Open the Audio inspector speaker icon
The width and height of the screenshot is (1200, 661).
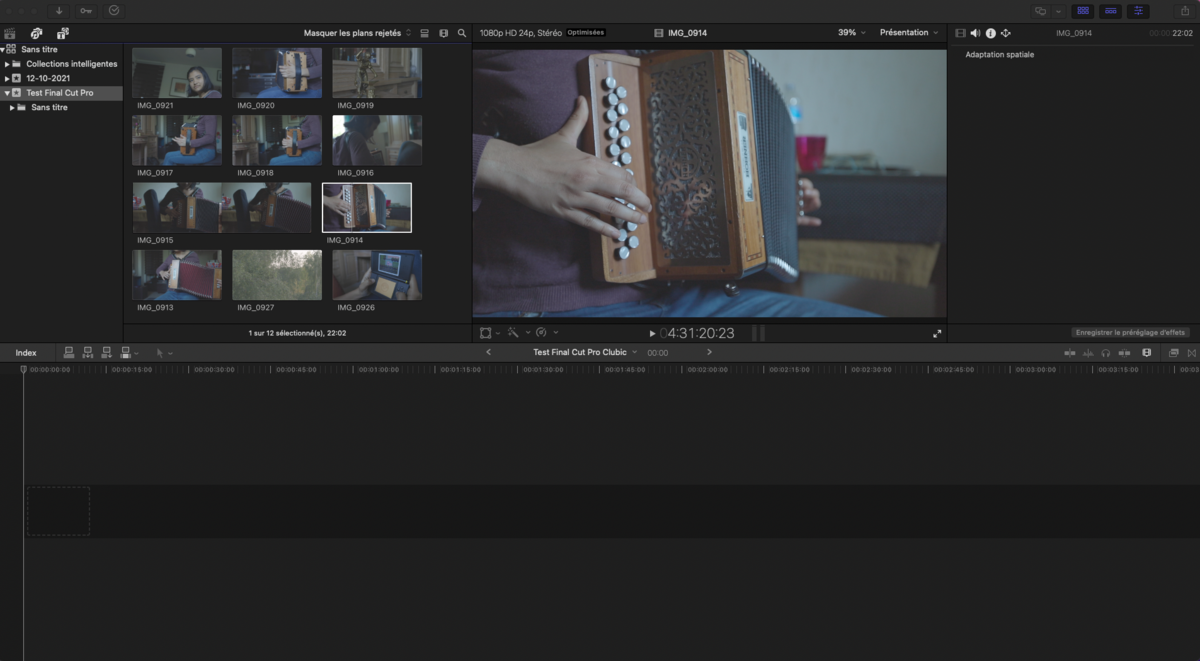[975, 33]
